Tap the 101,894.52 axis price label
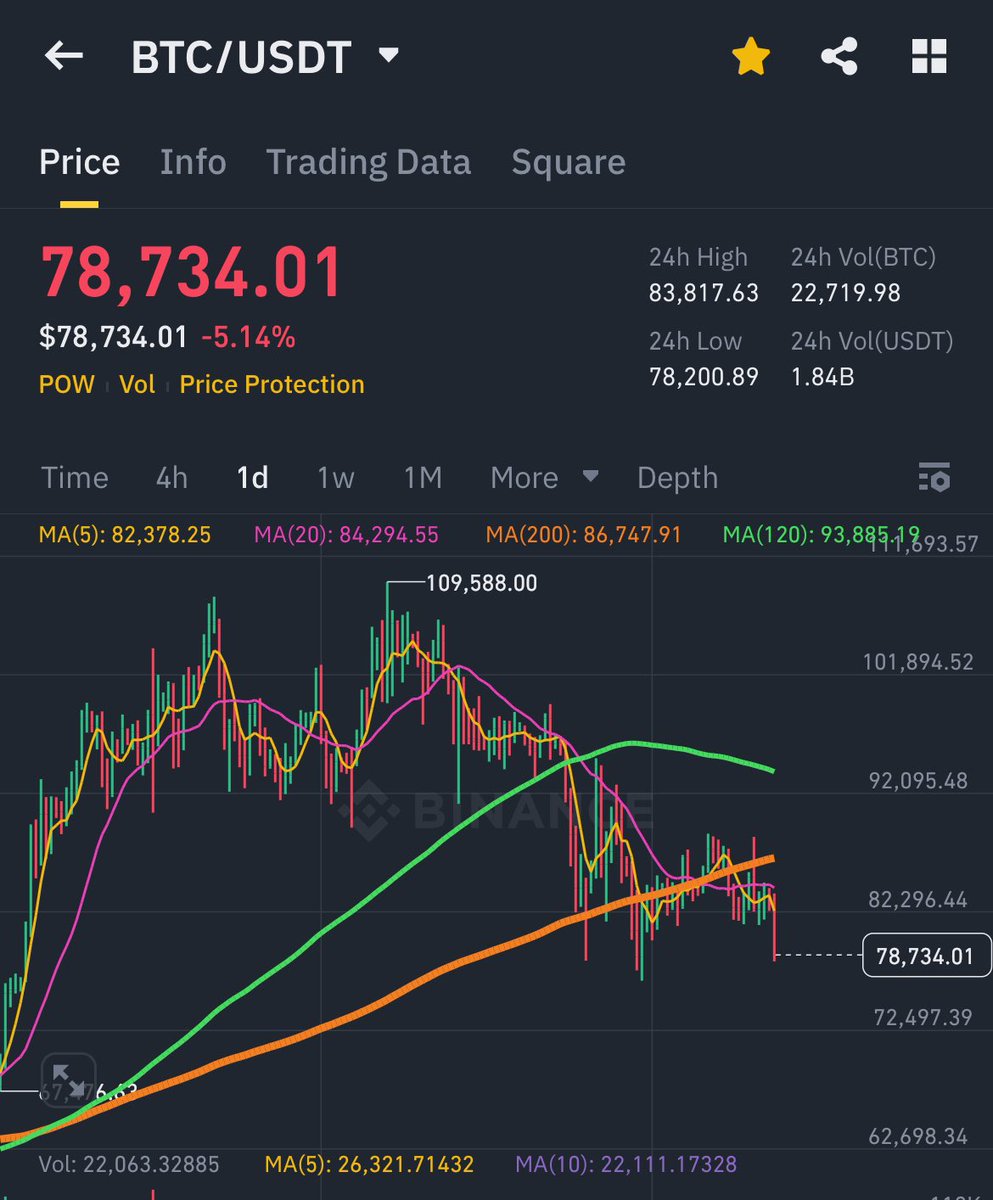The width and height of the screenshot is (993, 1200). 918,662
